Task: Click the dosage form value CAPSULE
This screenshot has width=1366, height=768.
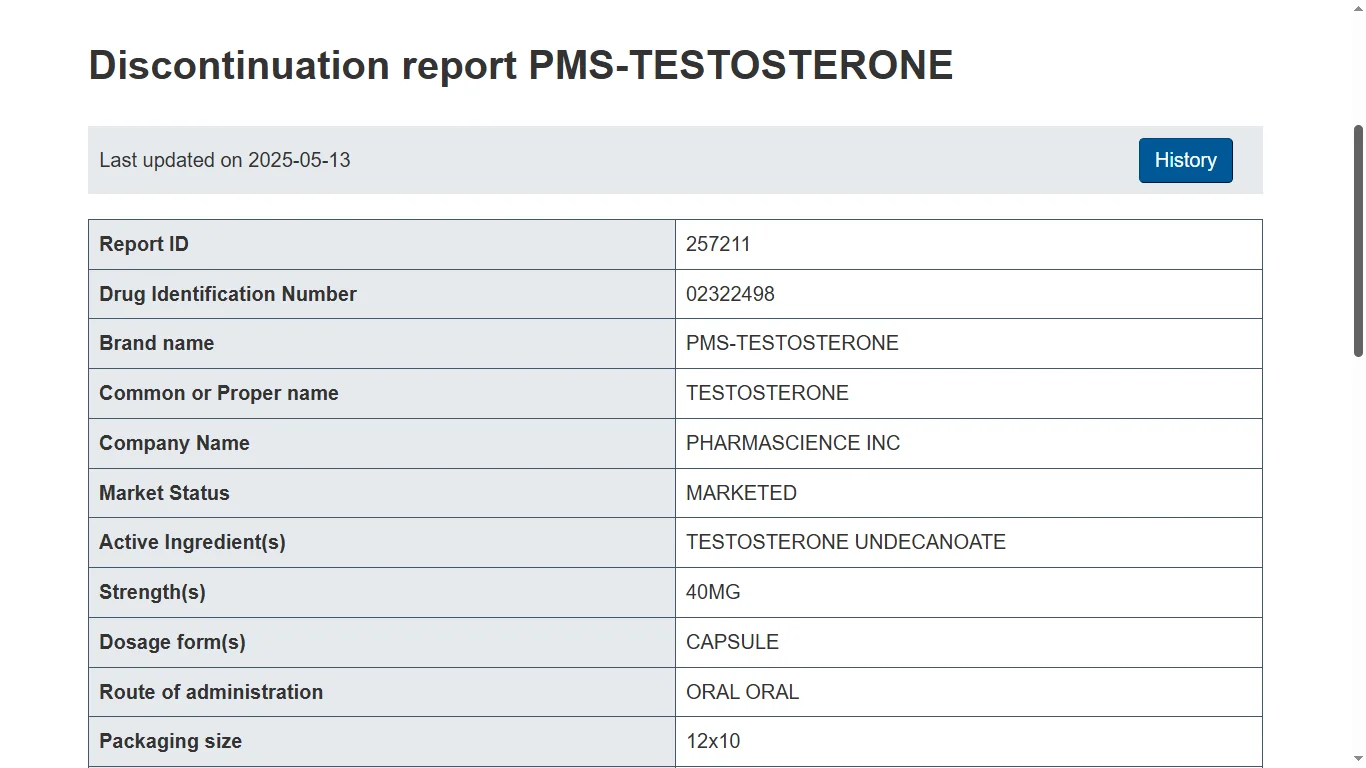Action: pos(732,642)
